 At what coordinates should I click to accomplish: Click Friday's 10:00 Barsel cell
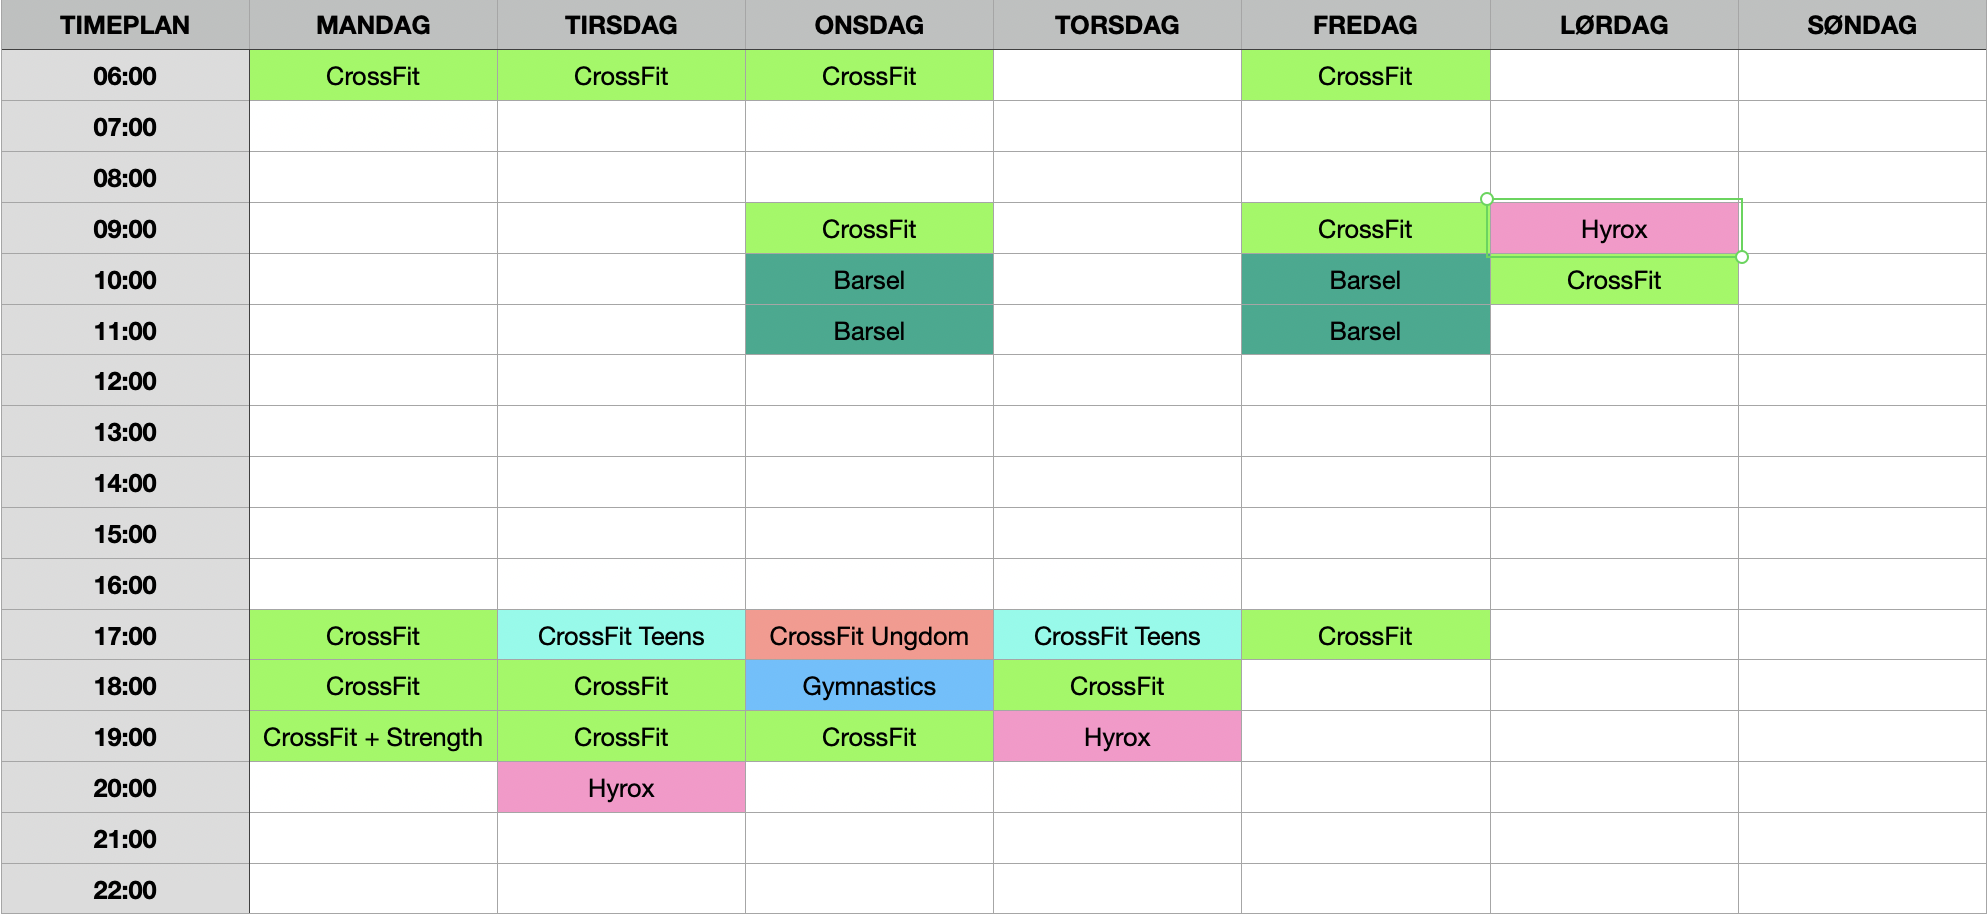click(1365, 281)
